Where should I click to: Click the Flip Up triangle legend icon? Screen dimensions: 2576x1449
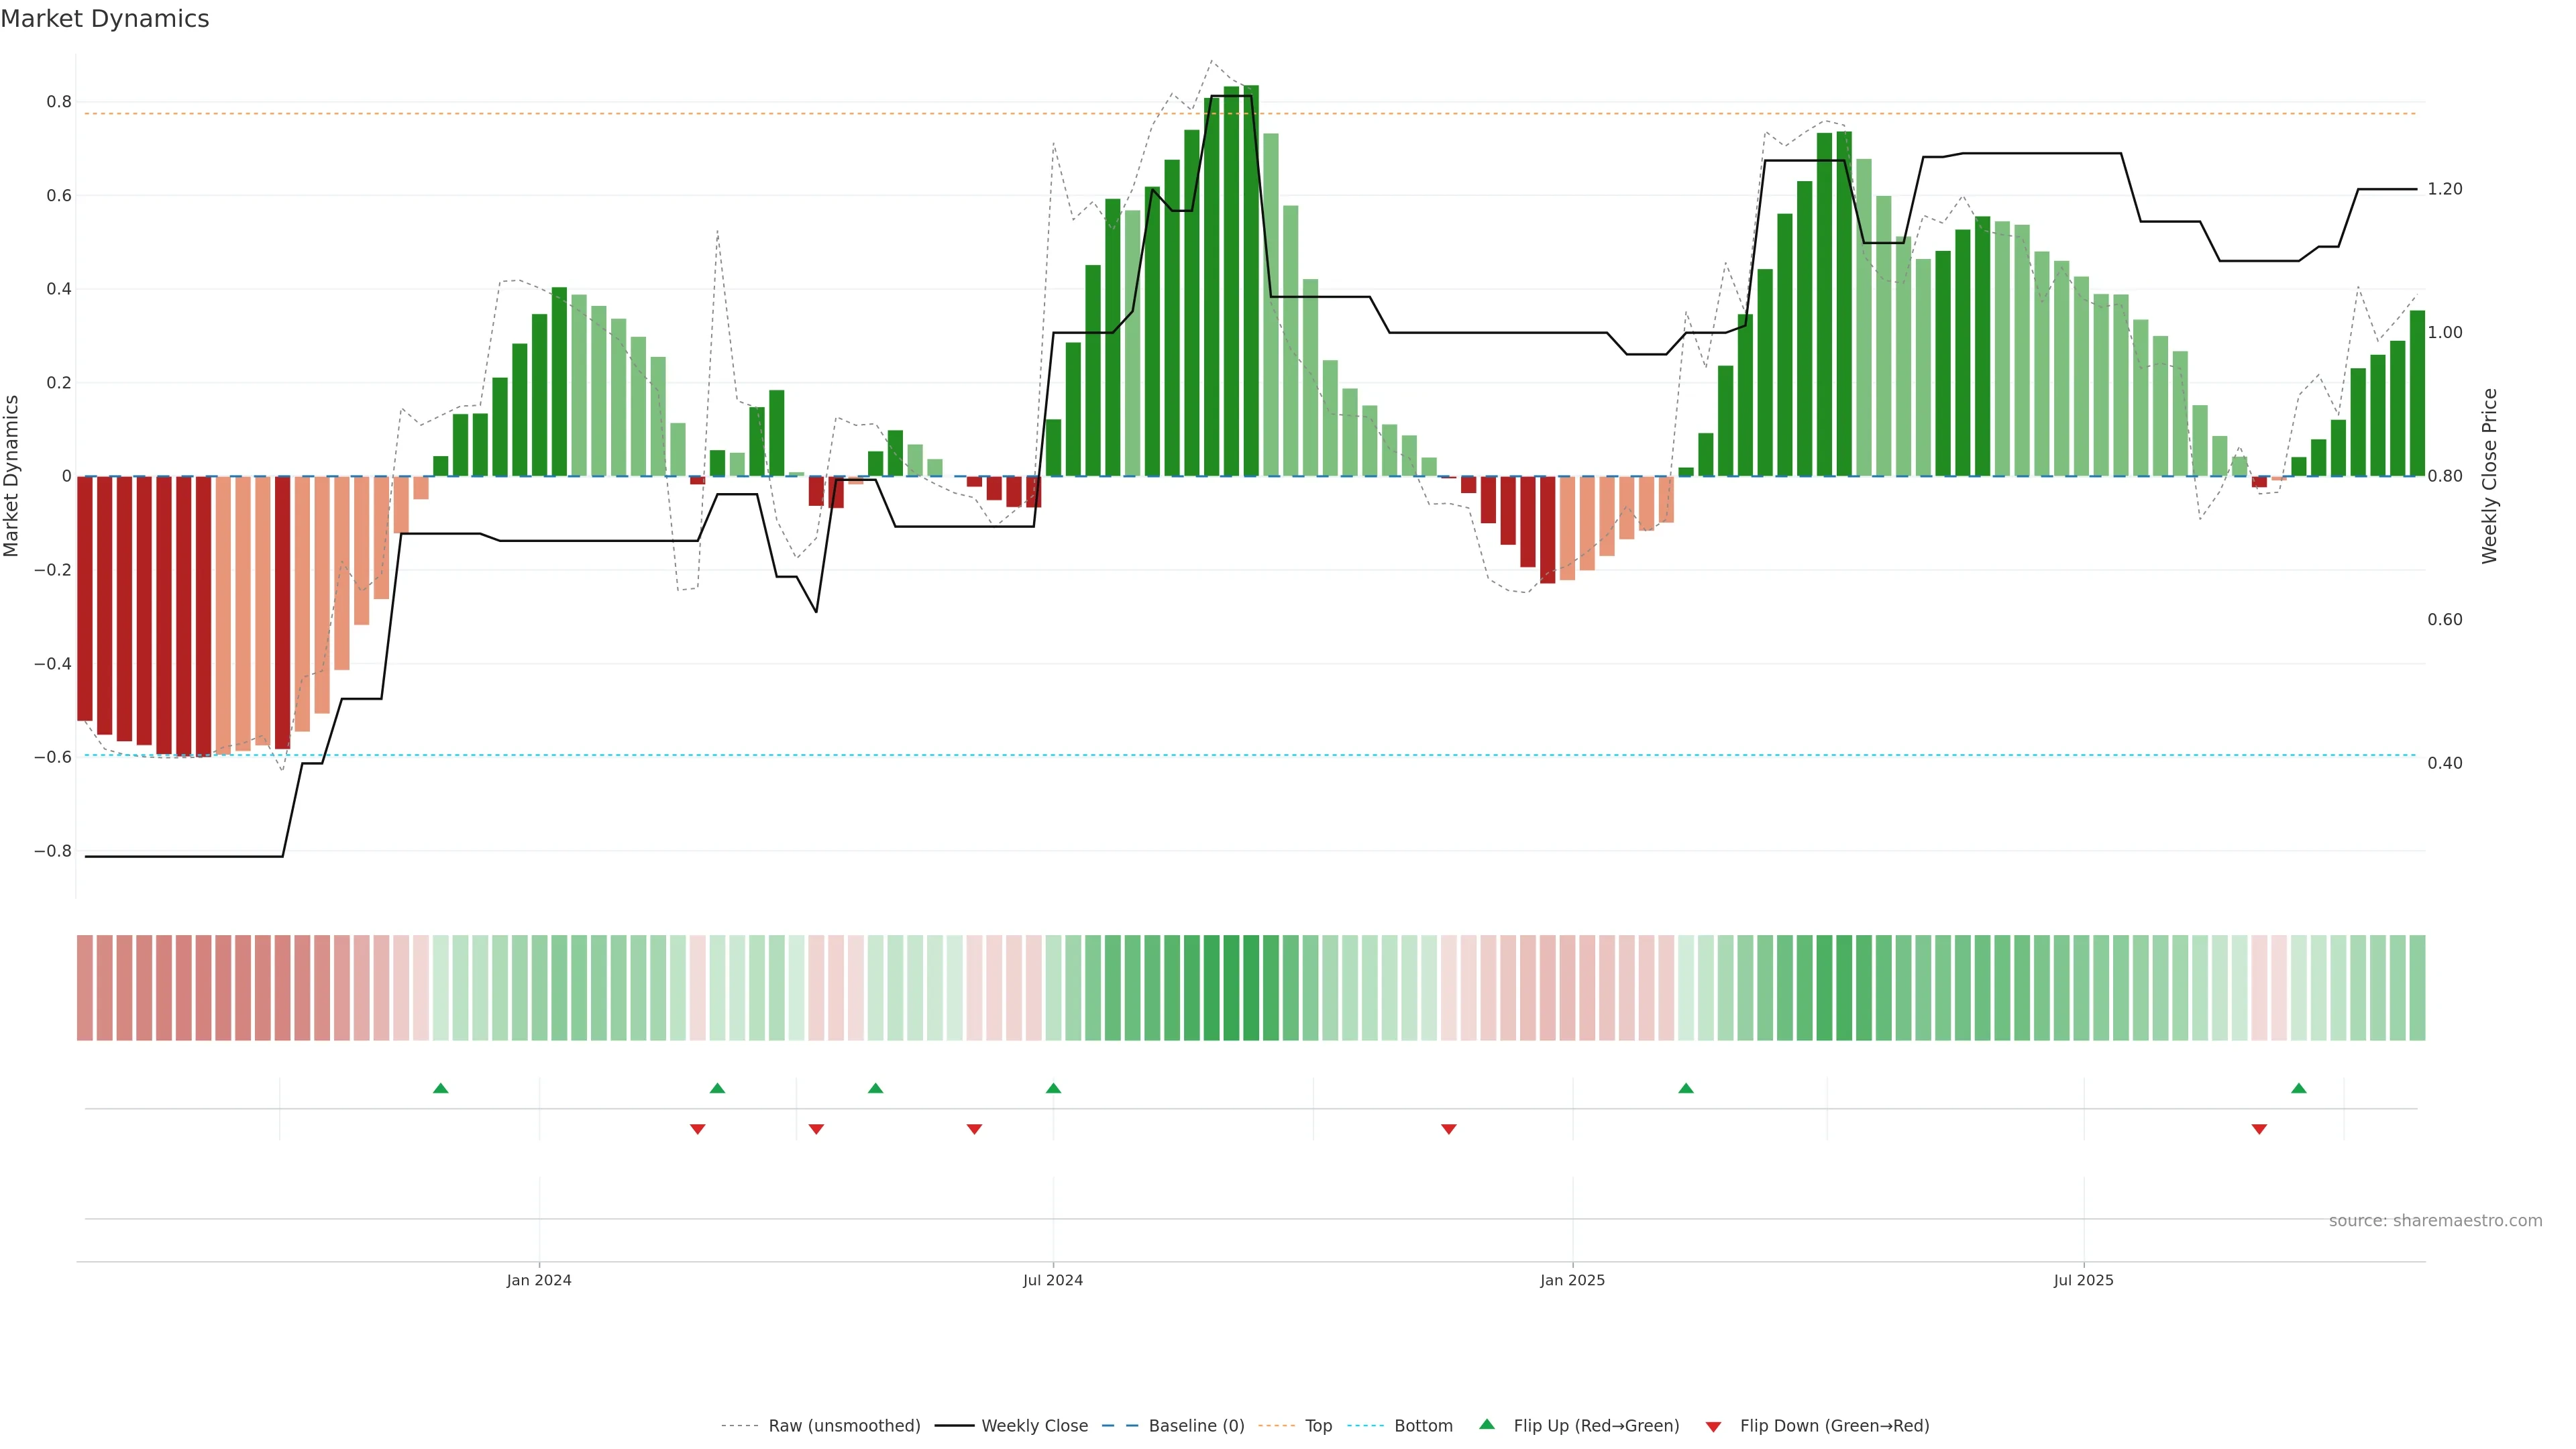[1486, 1424]
